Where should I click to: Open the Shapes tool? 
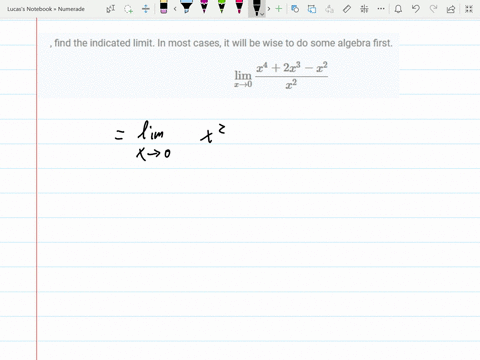click(x=295, y=9)
